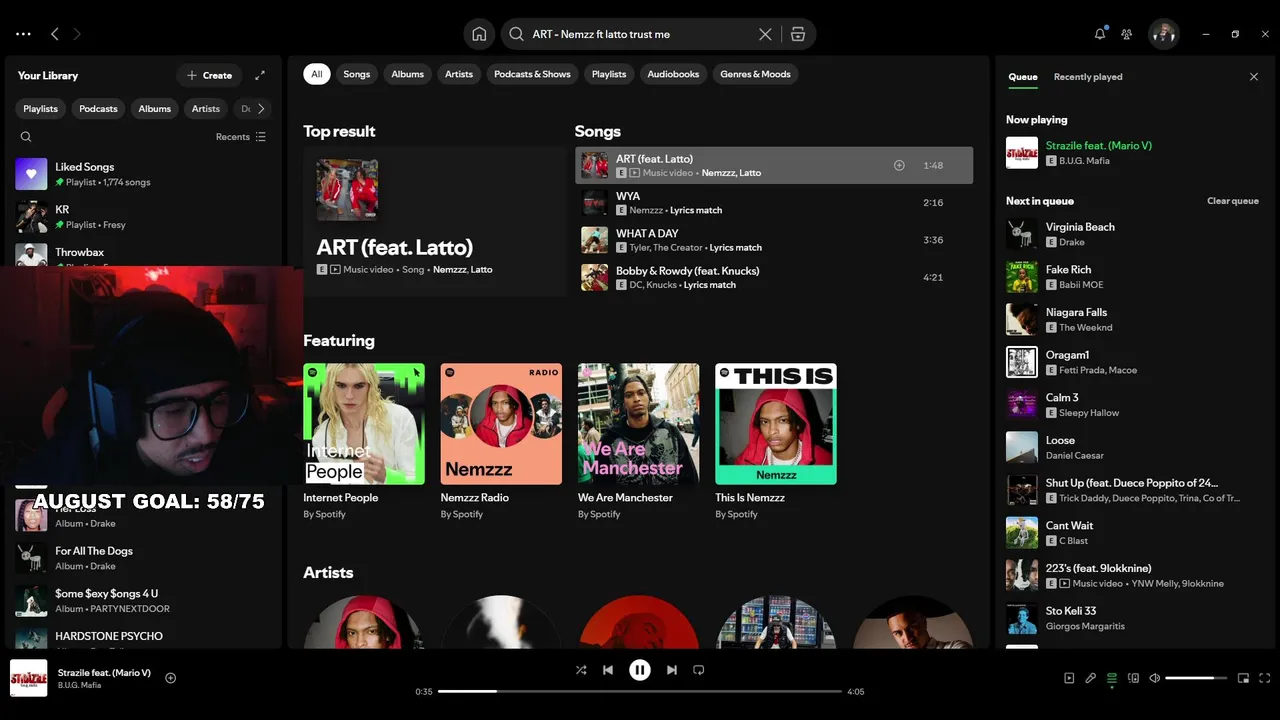Enter full screen mode icon
Image resolution: width=1280 pixels, height=720 pixels.
click(1265, 678)
